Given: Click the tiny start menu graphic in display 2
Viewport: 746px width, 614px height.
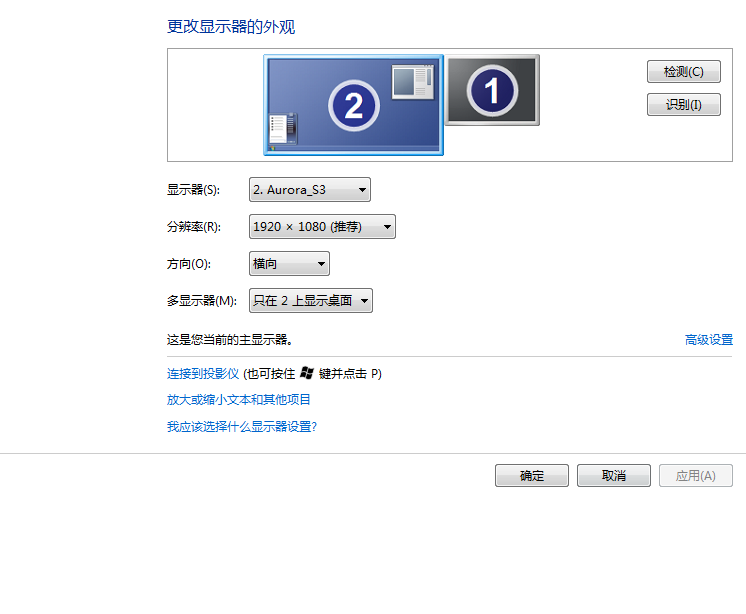Looking at the screenshot, I should [283, 128].
